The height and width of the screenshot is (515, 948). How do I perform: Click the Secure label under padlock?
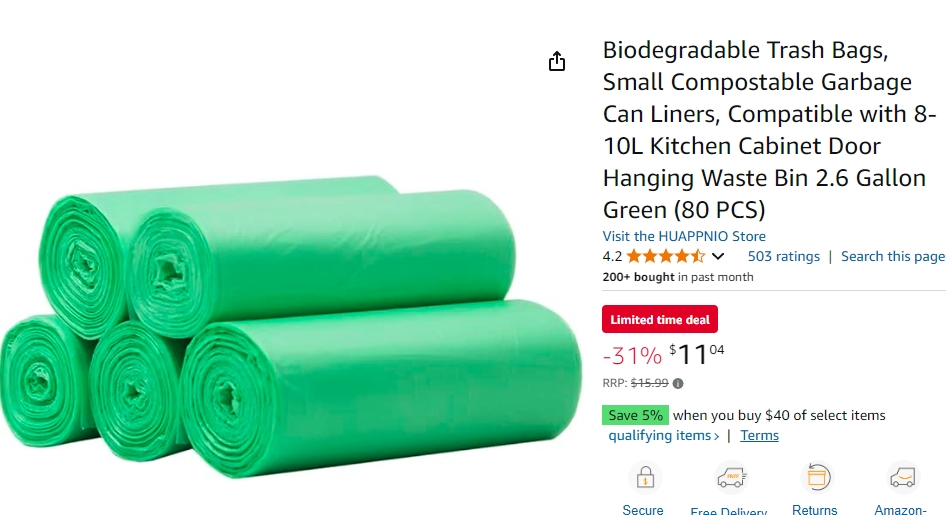643,510
